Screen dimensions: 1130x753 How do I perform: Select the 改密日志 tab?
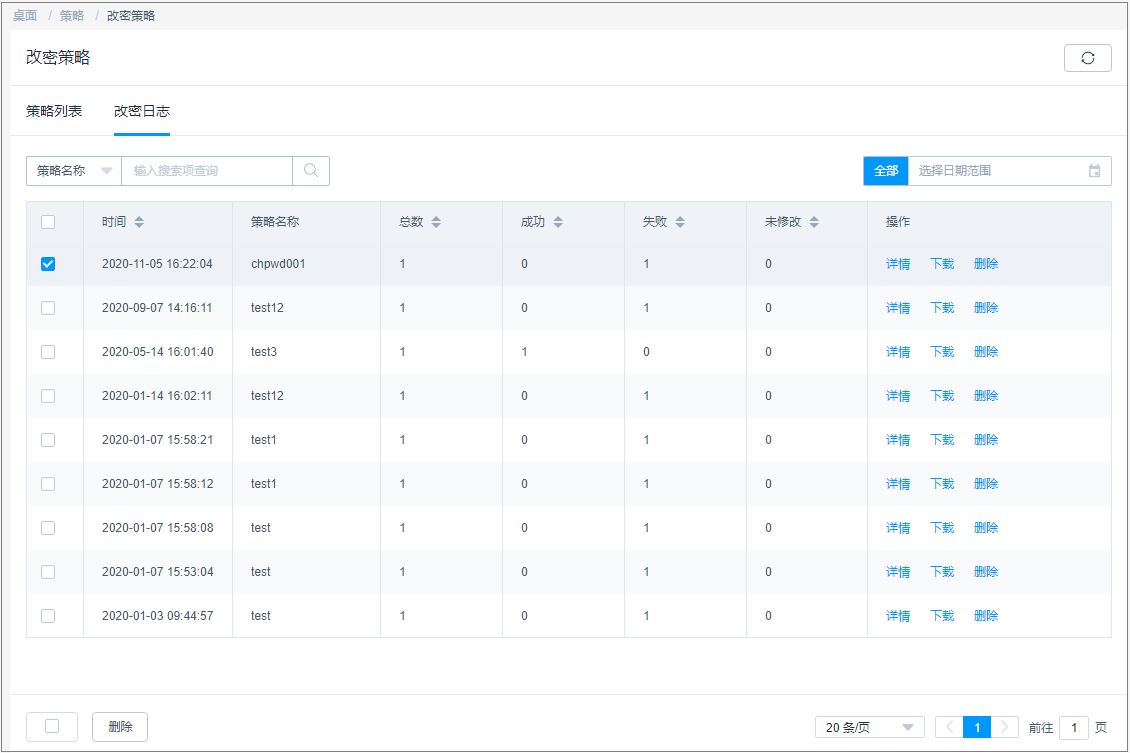(x=142, y=111)
